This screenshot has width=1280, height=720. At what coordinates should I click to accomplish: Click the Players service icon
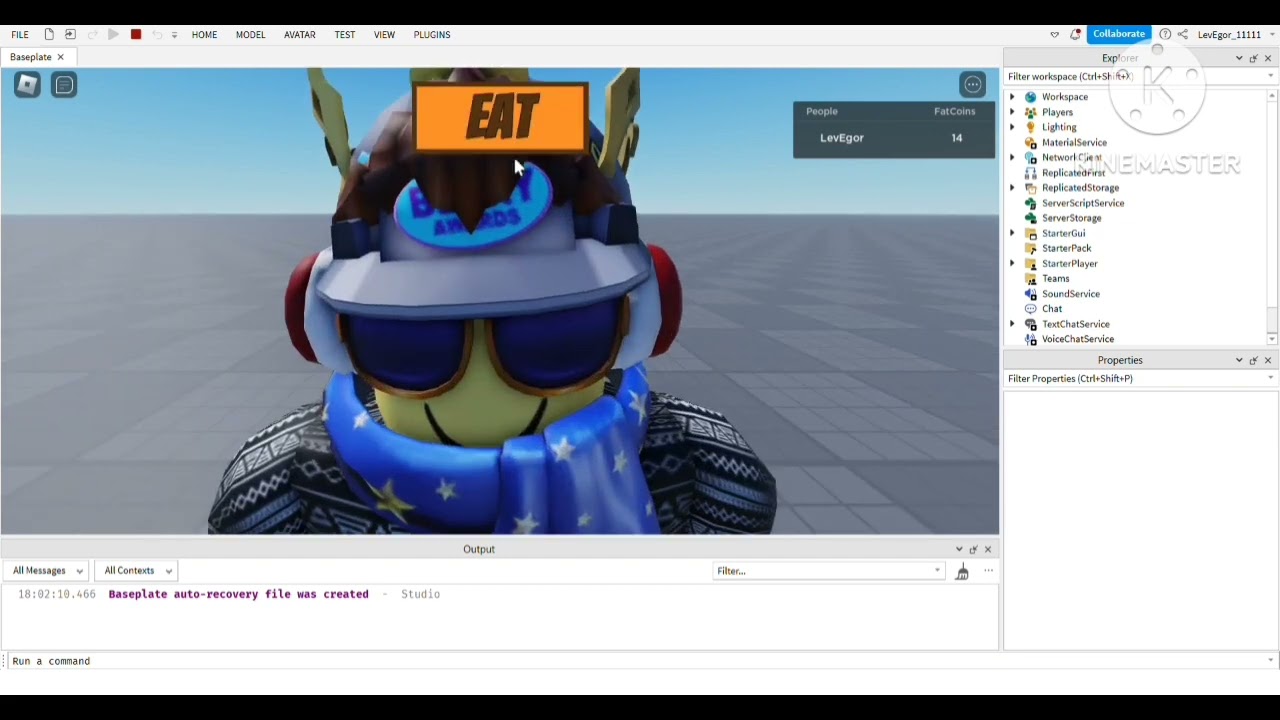tap(1031, 112)
